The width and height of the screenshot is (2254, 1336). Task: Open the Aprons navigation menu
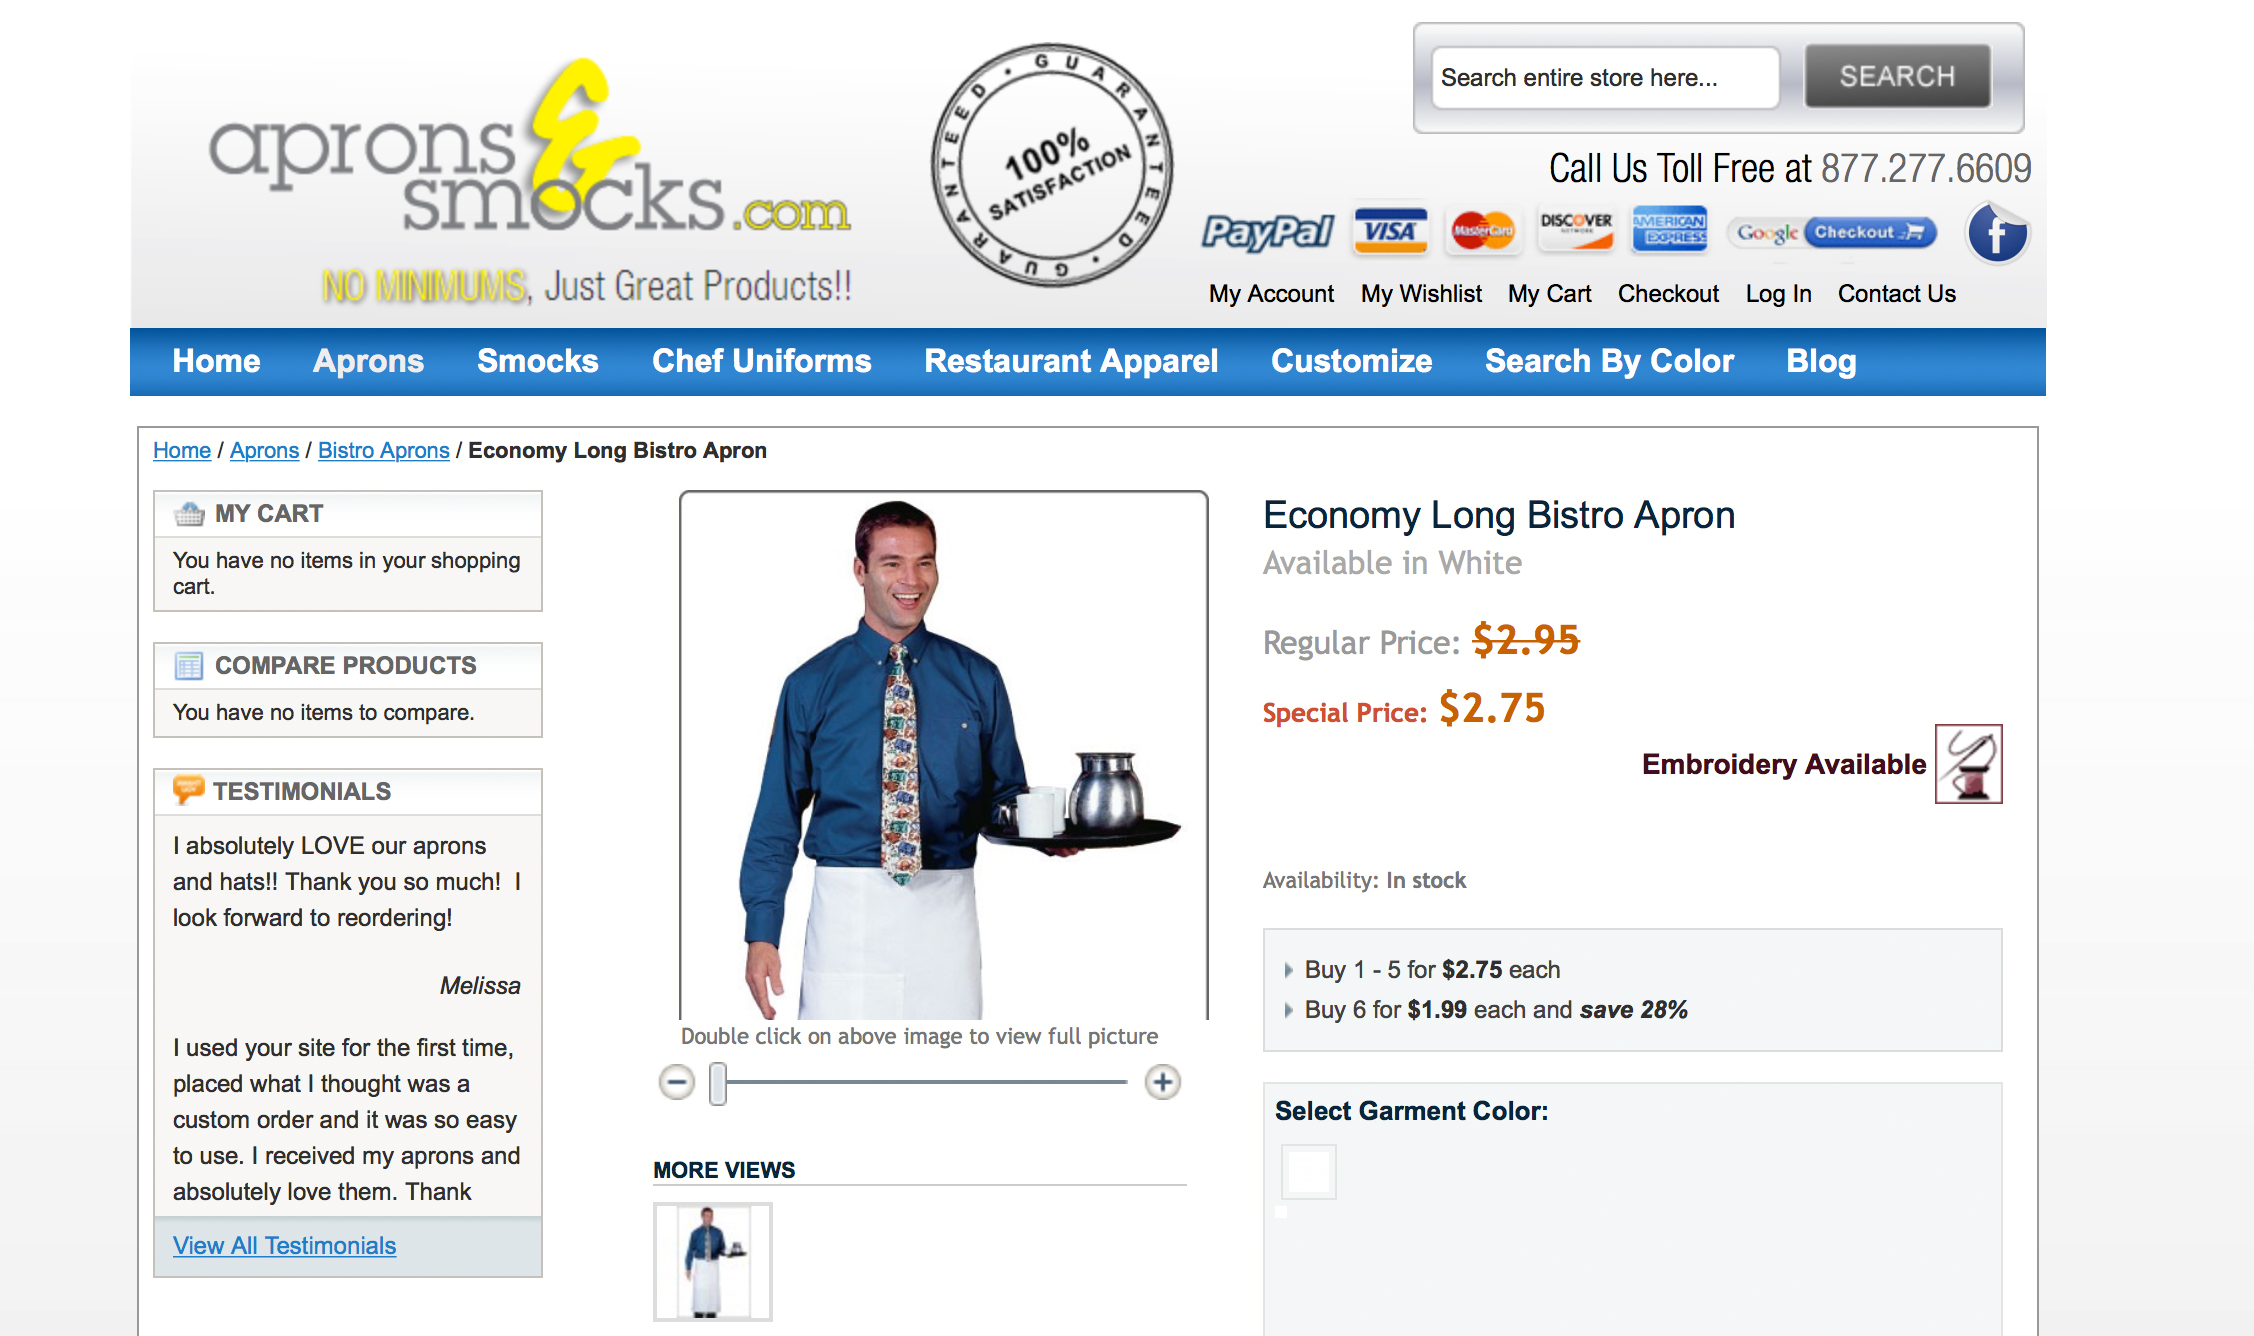[368, 361]
